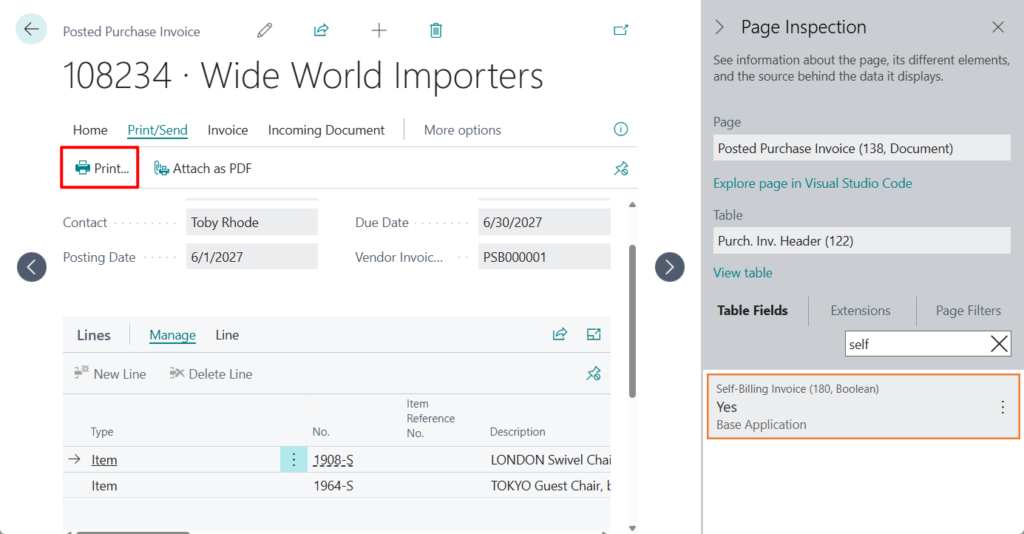Viewport: 1024px width, 534px height.
Task: Click the trash delete icon
Action: [x=436, y=31]
